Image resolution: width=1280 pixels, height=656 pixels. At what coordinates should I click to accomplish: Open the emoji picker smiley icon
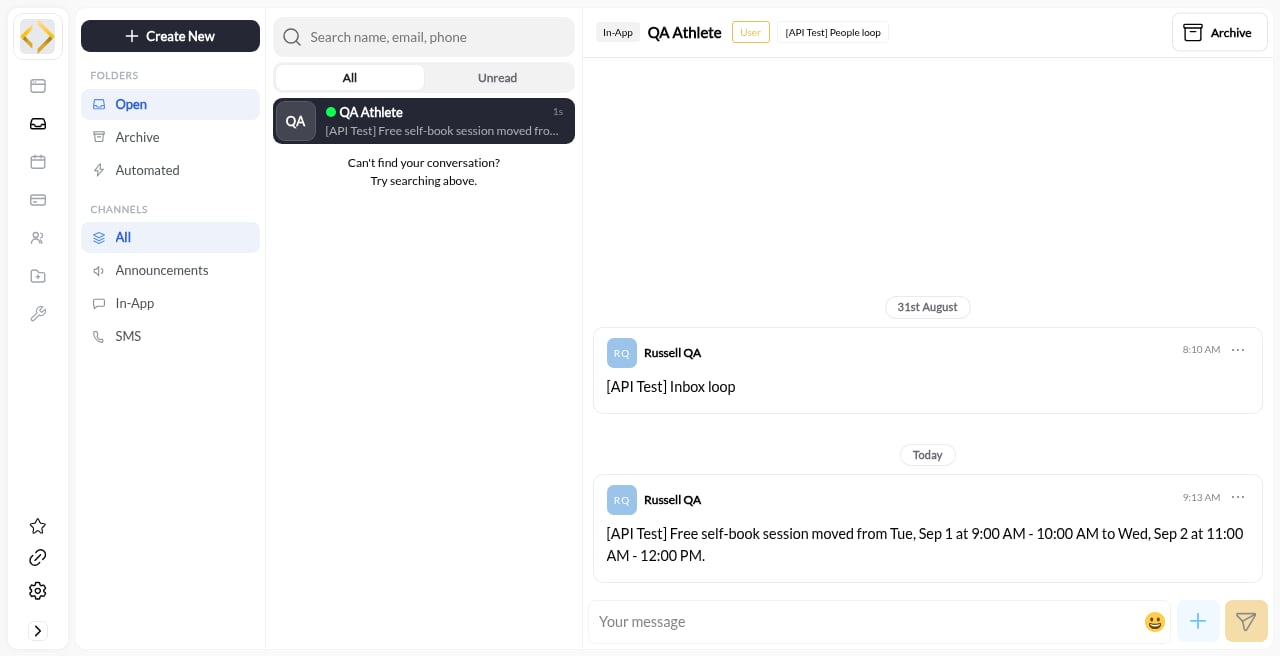1155,622
